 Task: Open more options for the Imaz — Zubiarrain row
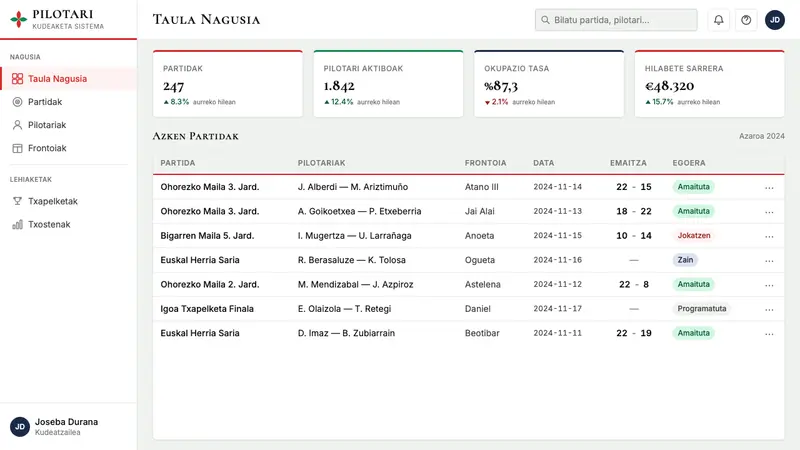[769, 334]
